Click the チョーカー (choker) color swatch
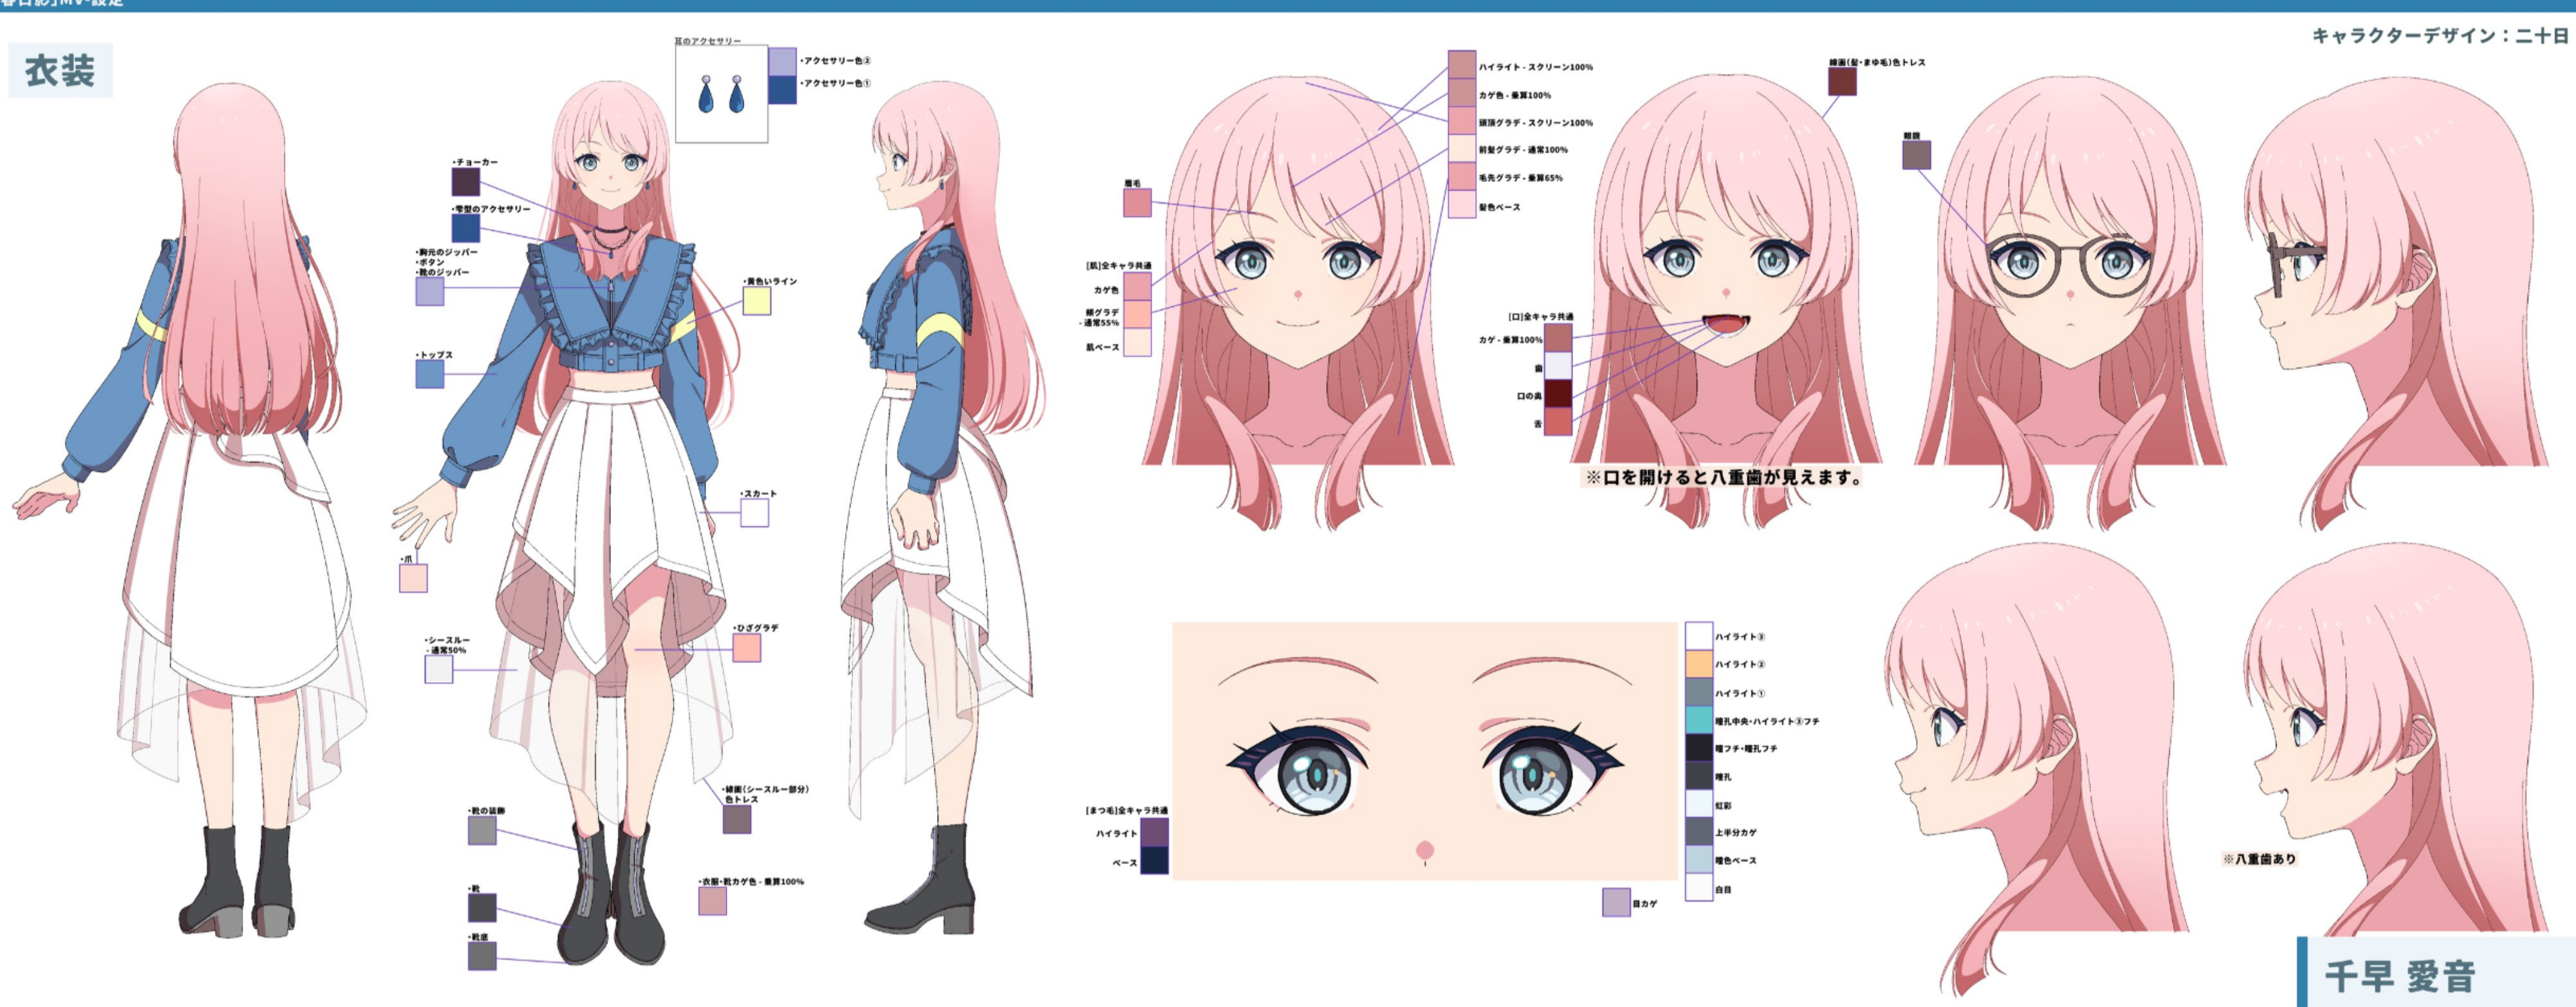Image resolution: width=2576 pixels, height=1007 pixels. [x=465, y=182]
